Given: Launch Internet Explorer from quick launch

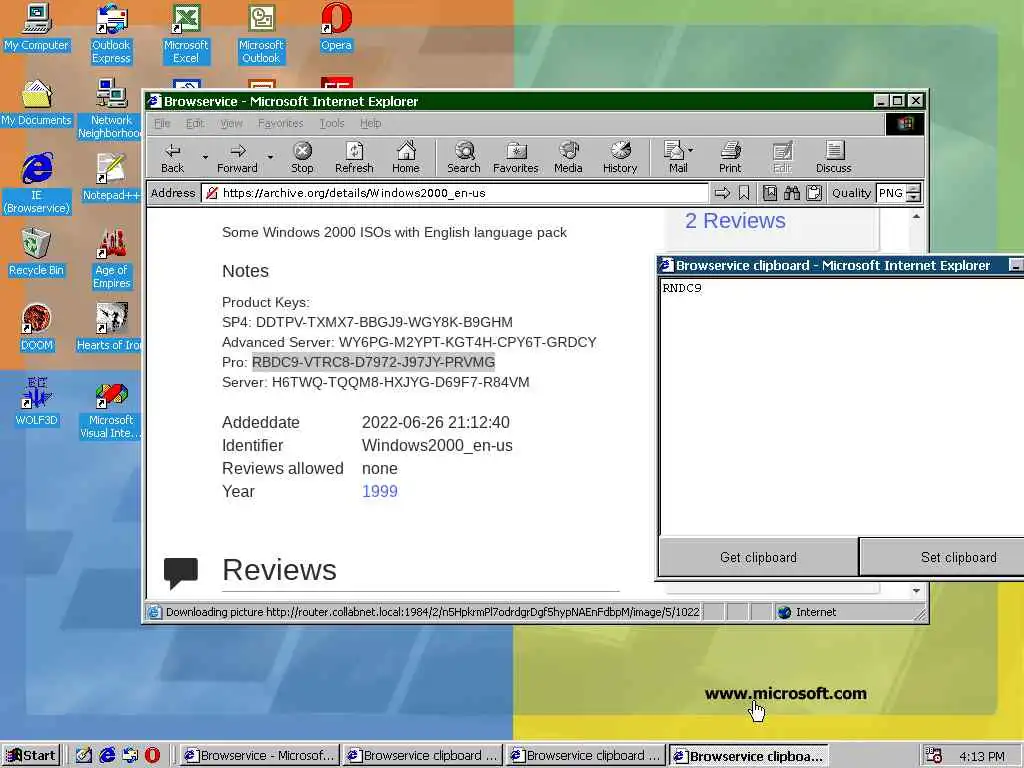Looking at the screenshot, I should point(107,755).
